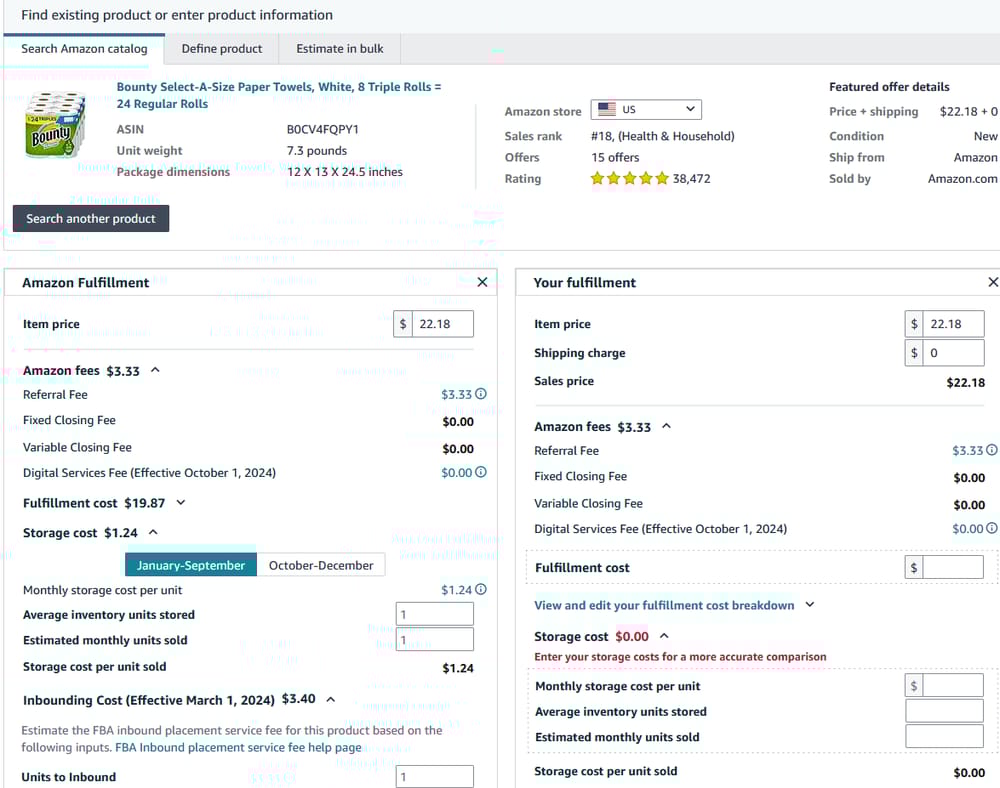Click sales rank #18, (Health & Household)
The image size is (1000, 788).
663,136
